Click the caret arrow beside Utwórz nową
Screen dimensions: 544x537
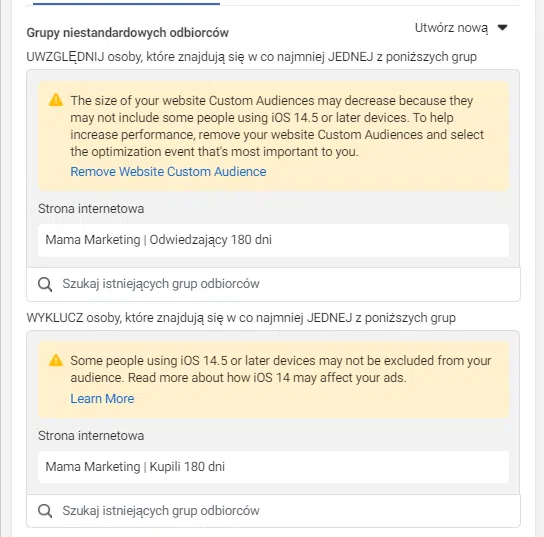[x=502, y=27]
